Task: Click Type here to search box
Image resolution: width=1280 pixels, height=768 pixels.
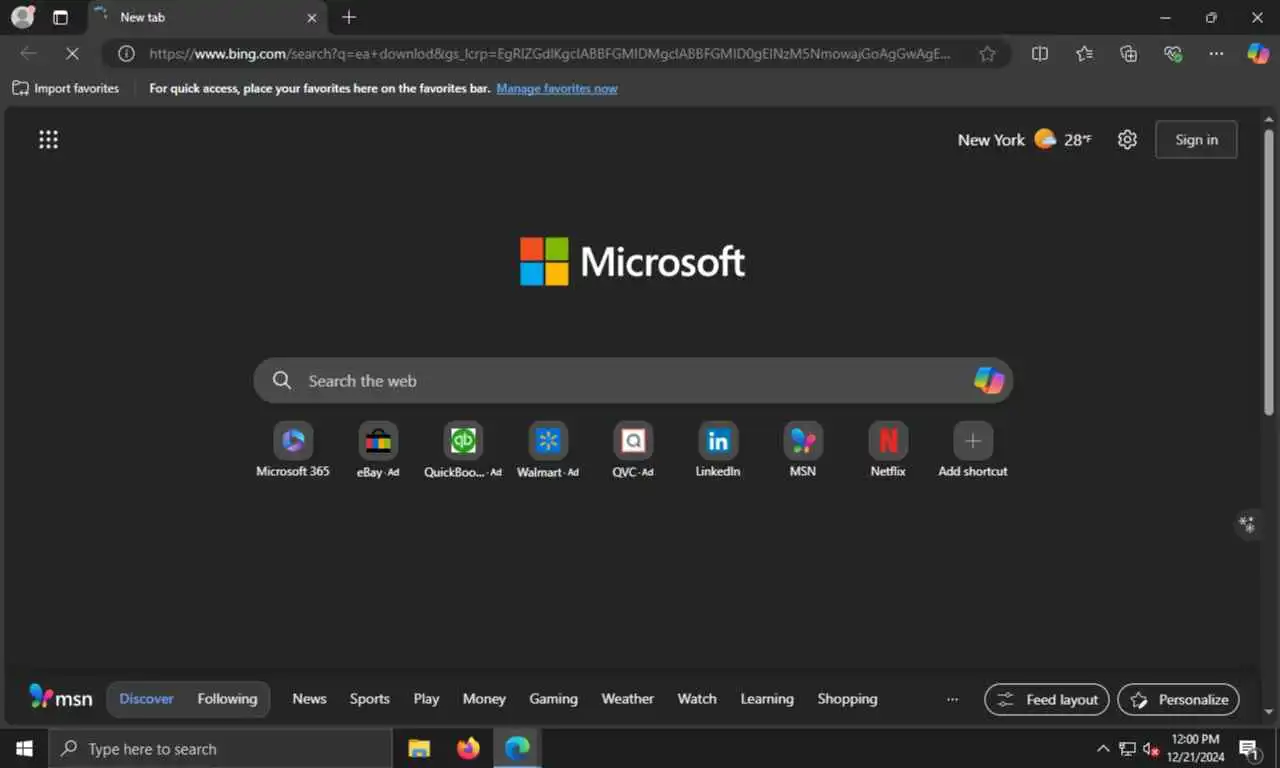Action: coord(220,748)
